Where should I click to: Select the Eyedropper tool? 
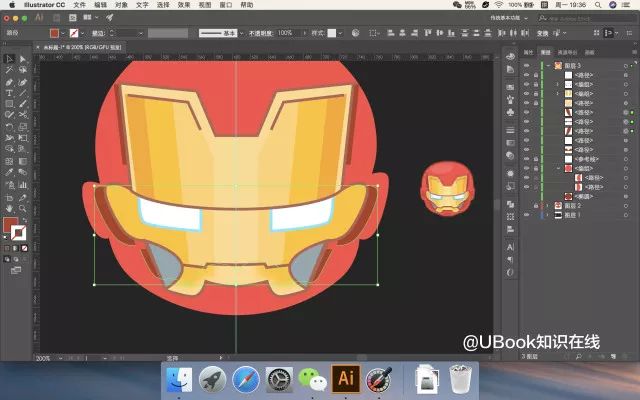click(x=9, y=172)
